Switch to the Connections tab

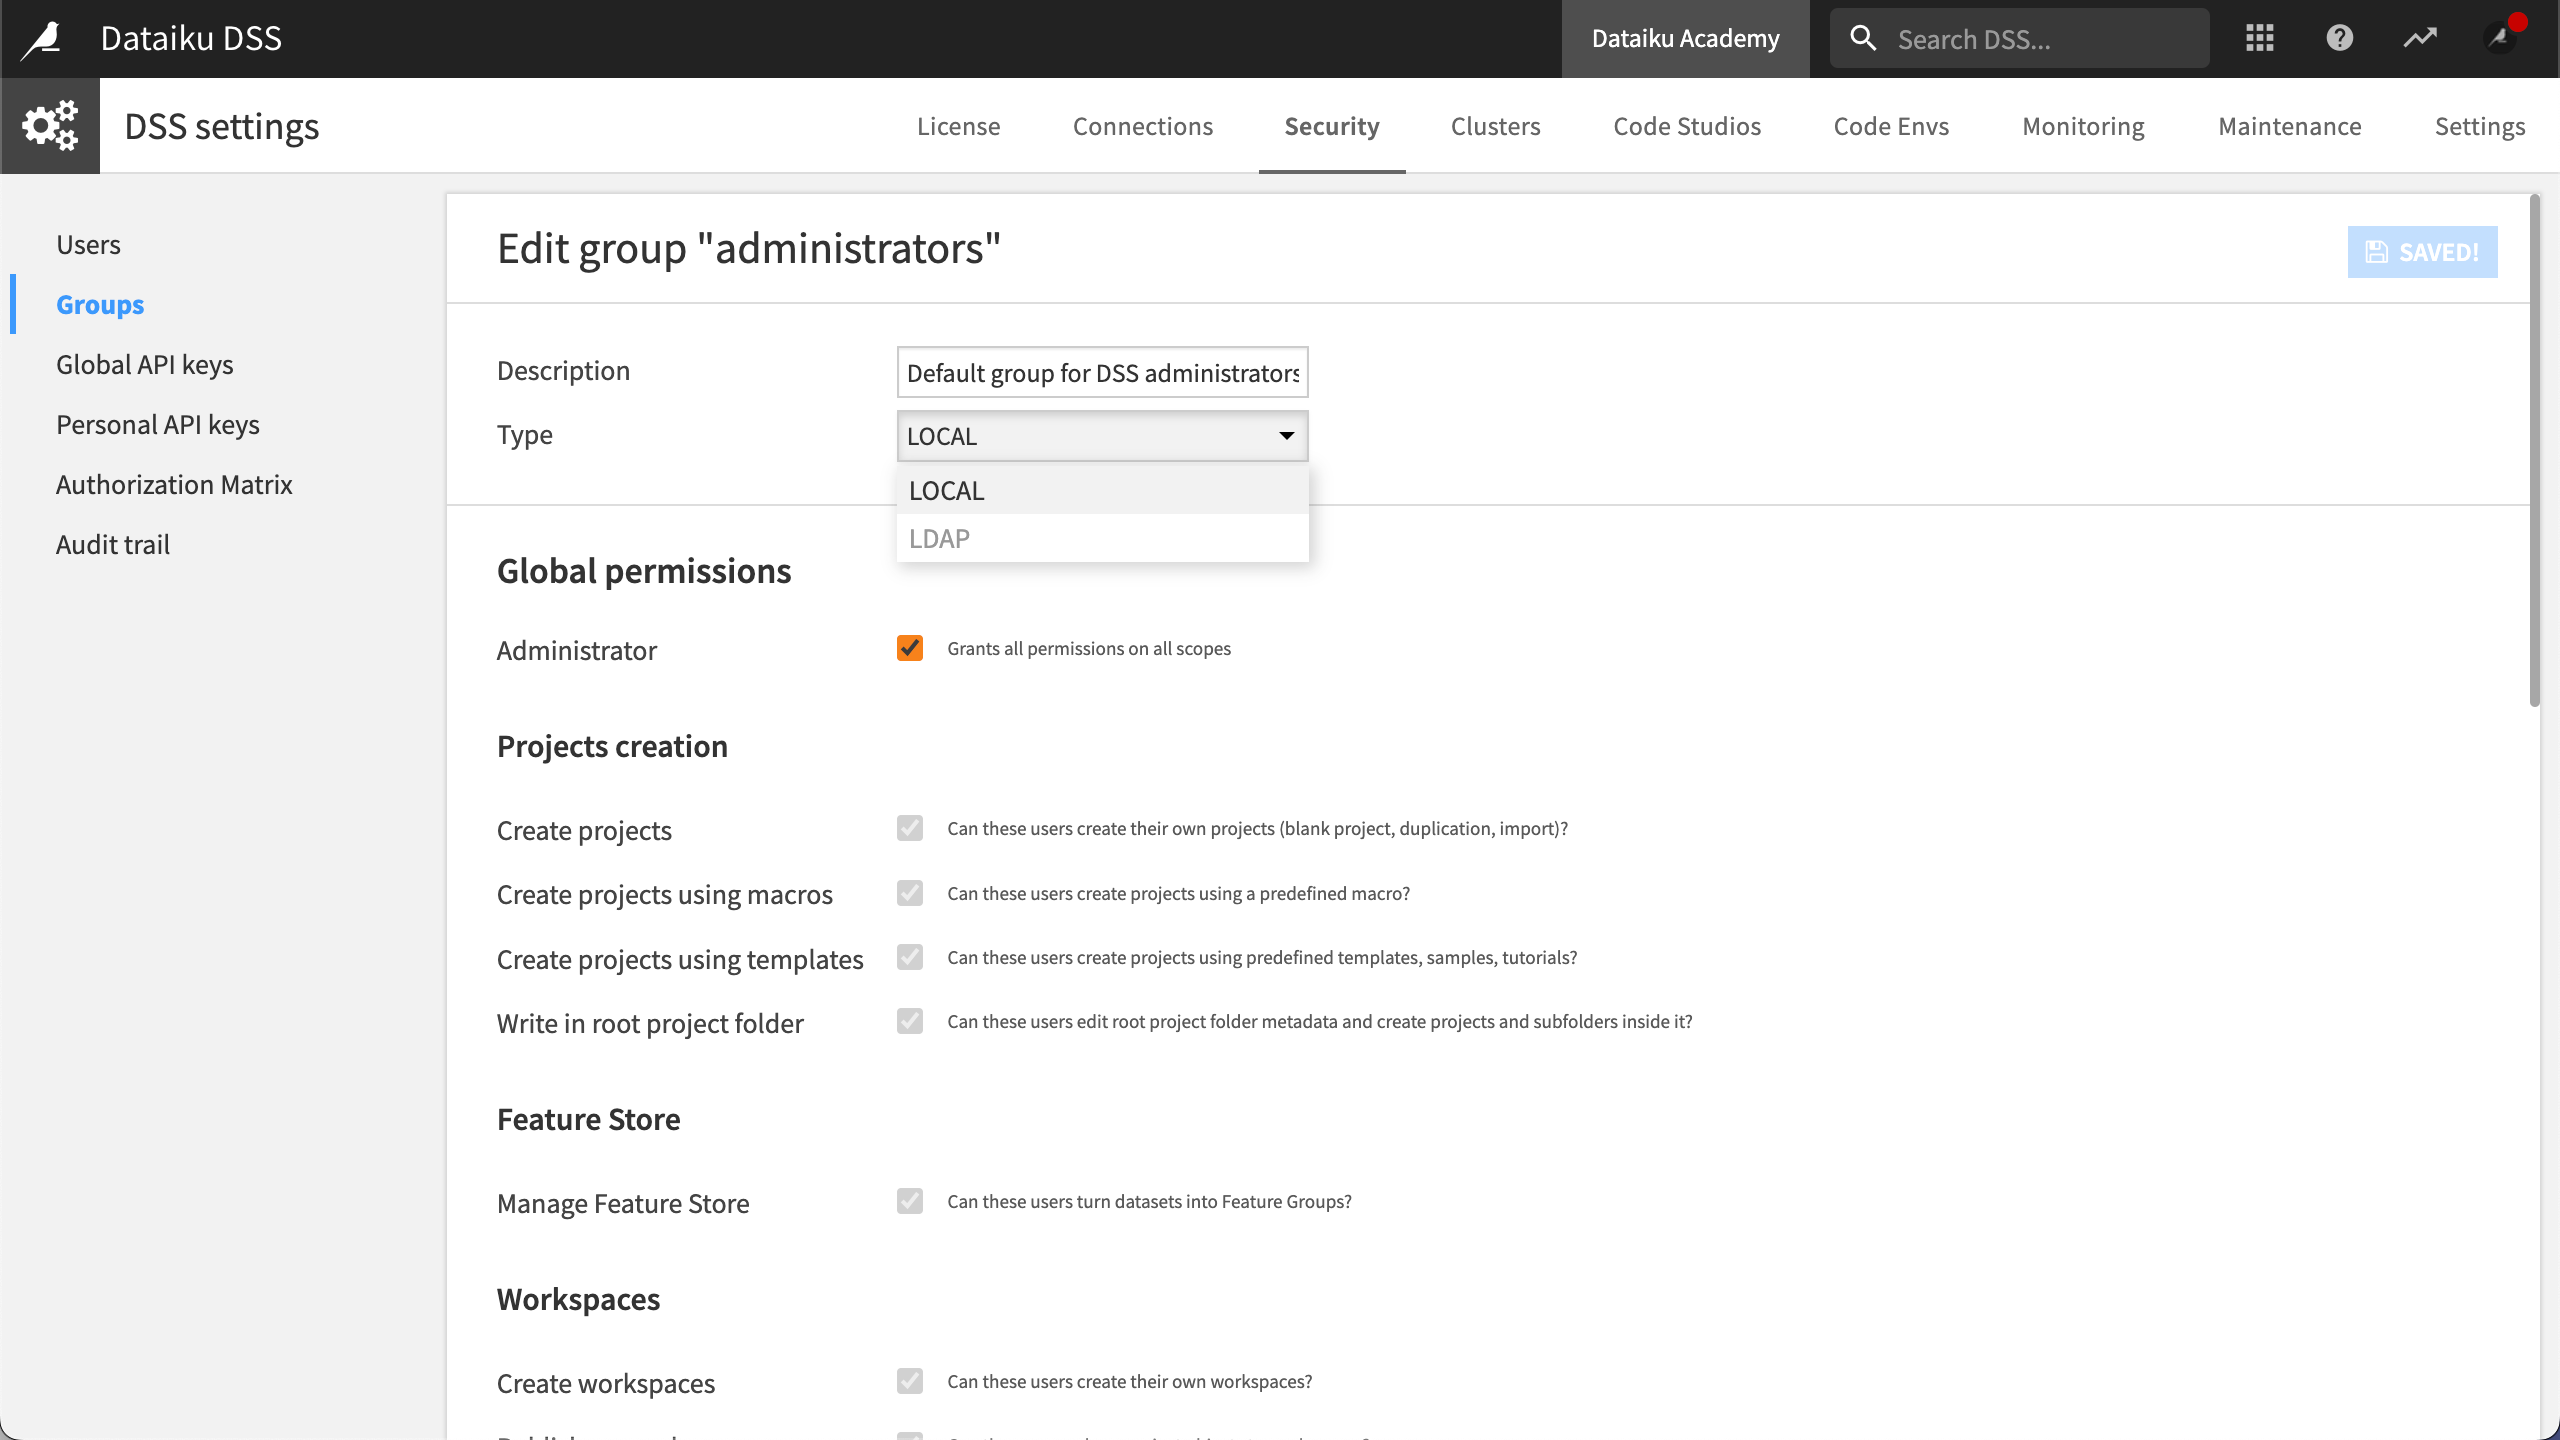coord(1143,126)
